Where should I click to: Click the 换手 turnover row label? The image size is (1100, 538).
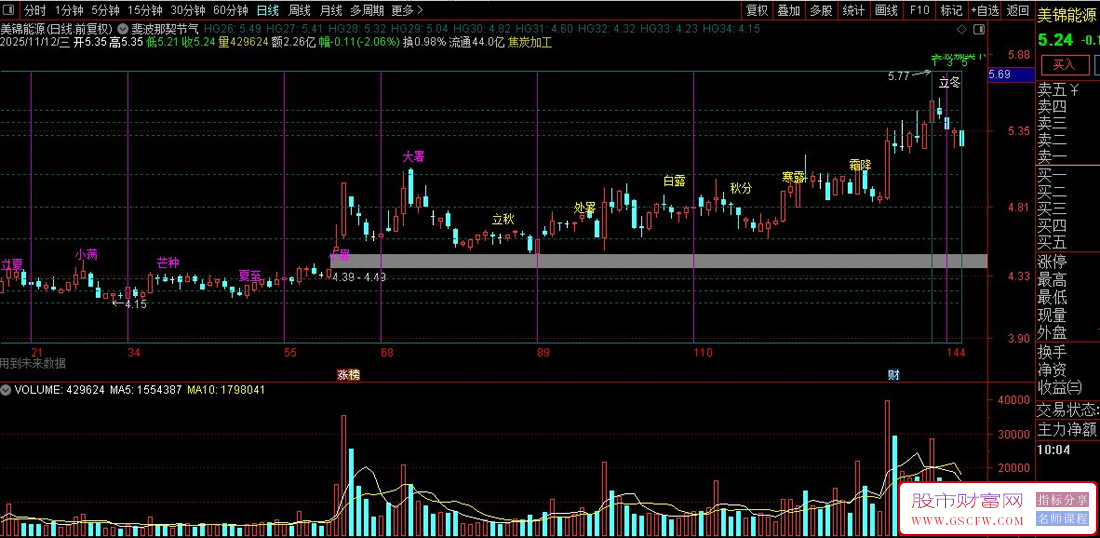point(1052,351)
